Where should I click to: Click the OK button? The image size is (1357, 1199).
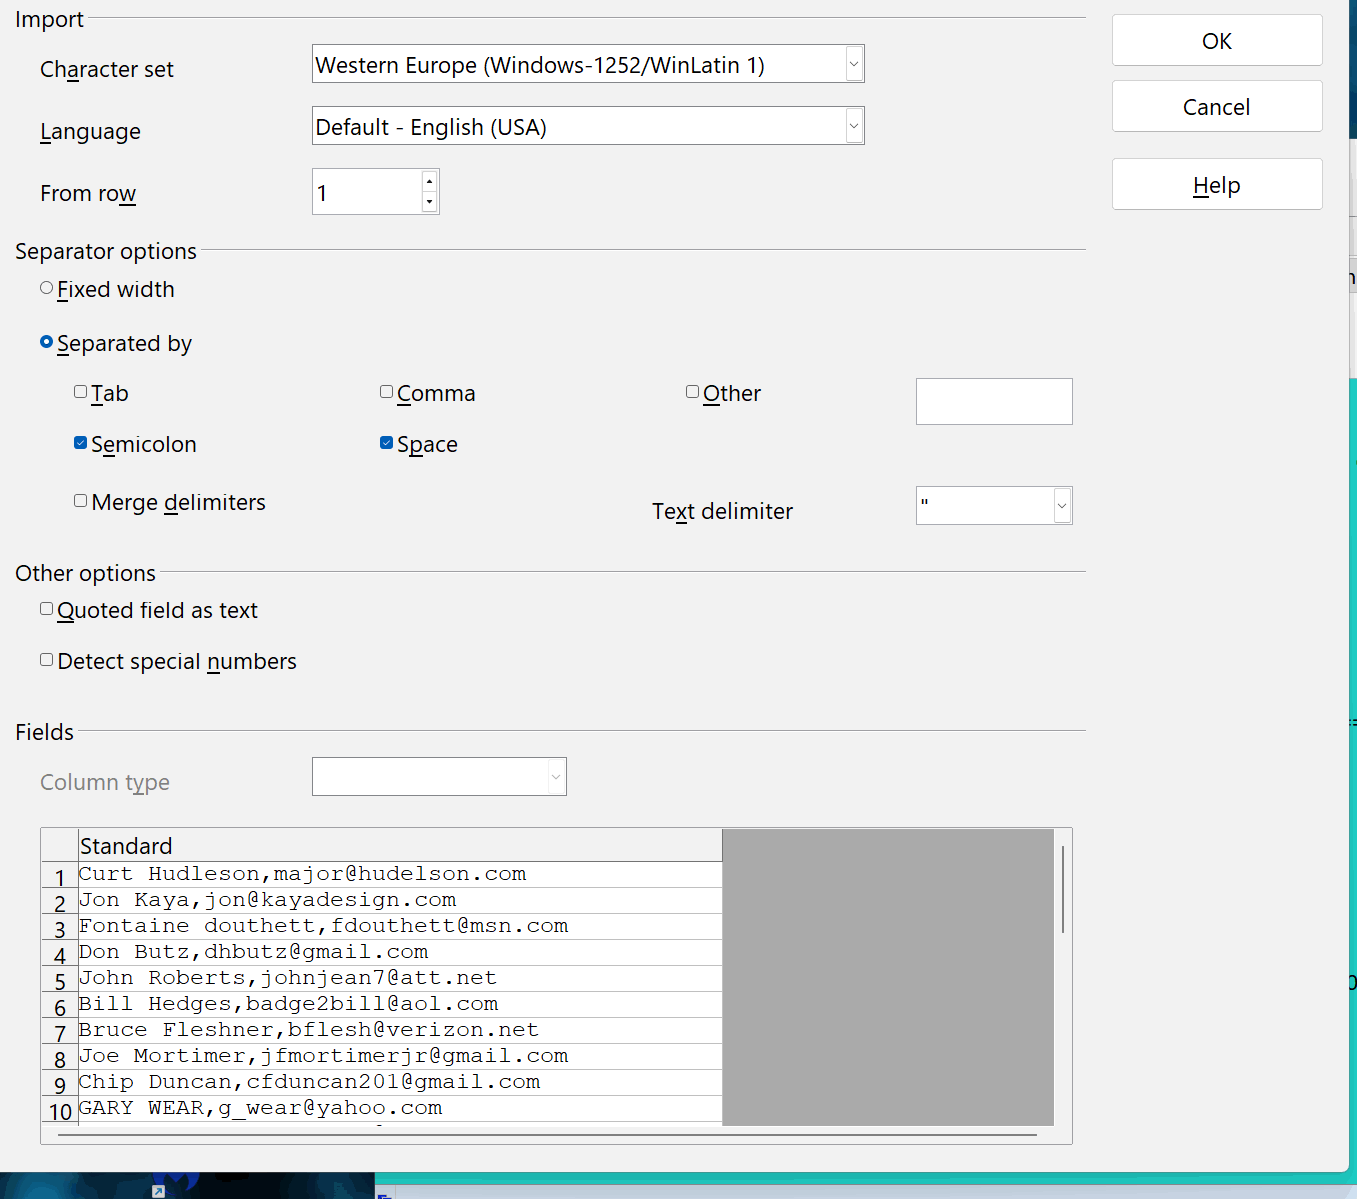[x=1216, y=41]
